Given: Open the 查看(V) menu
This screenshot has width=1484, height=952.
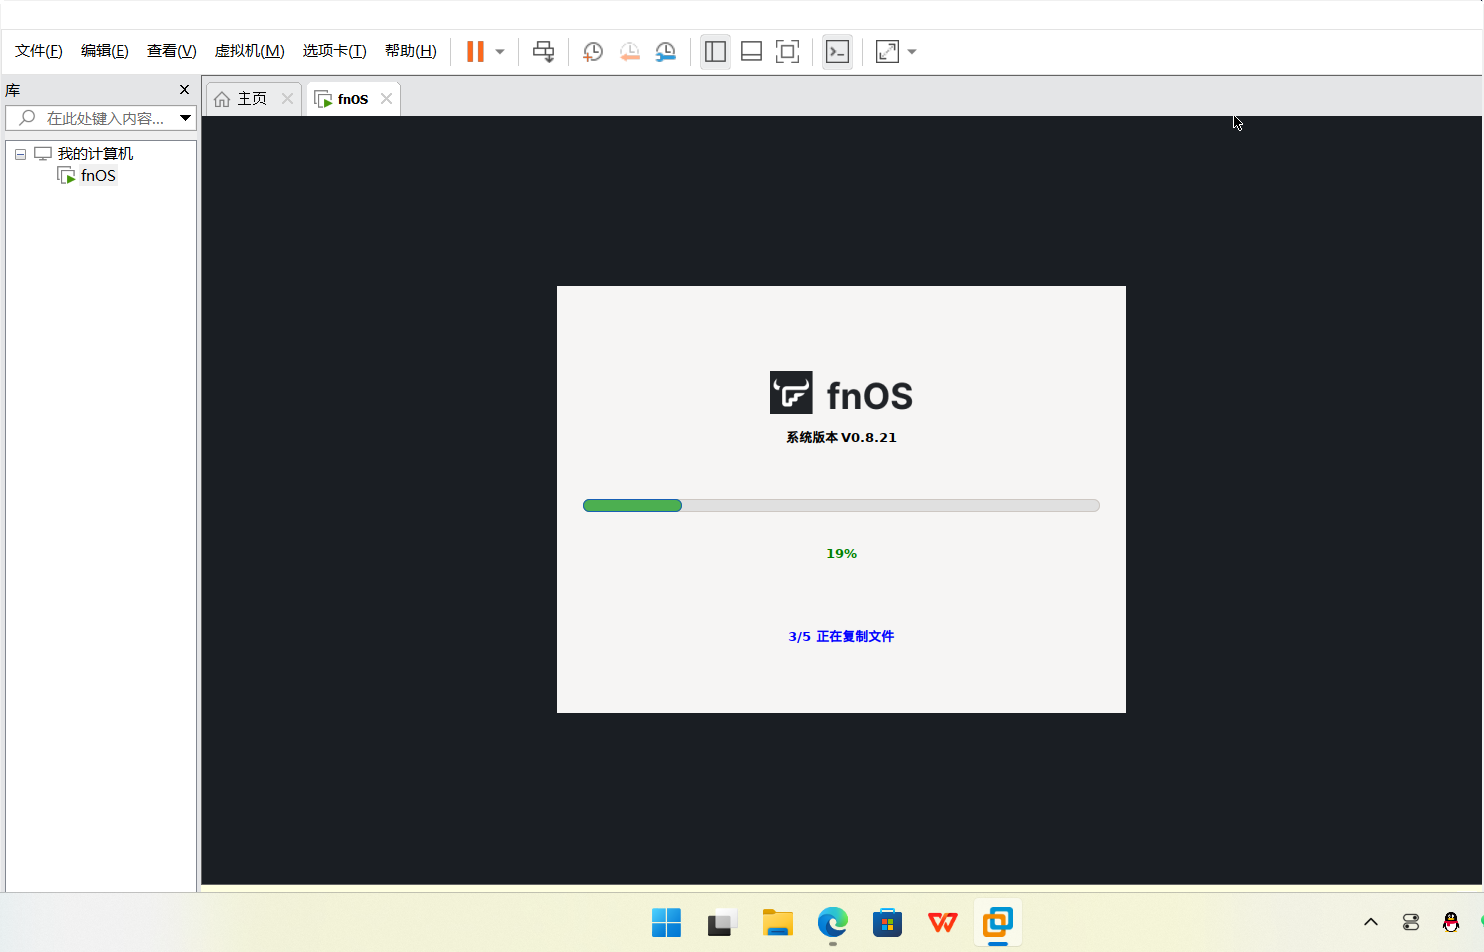Looking at the screenshot, I should pos(172,51).
